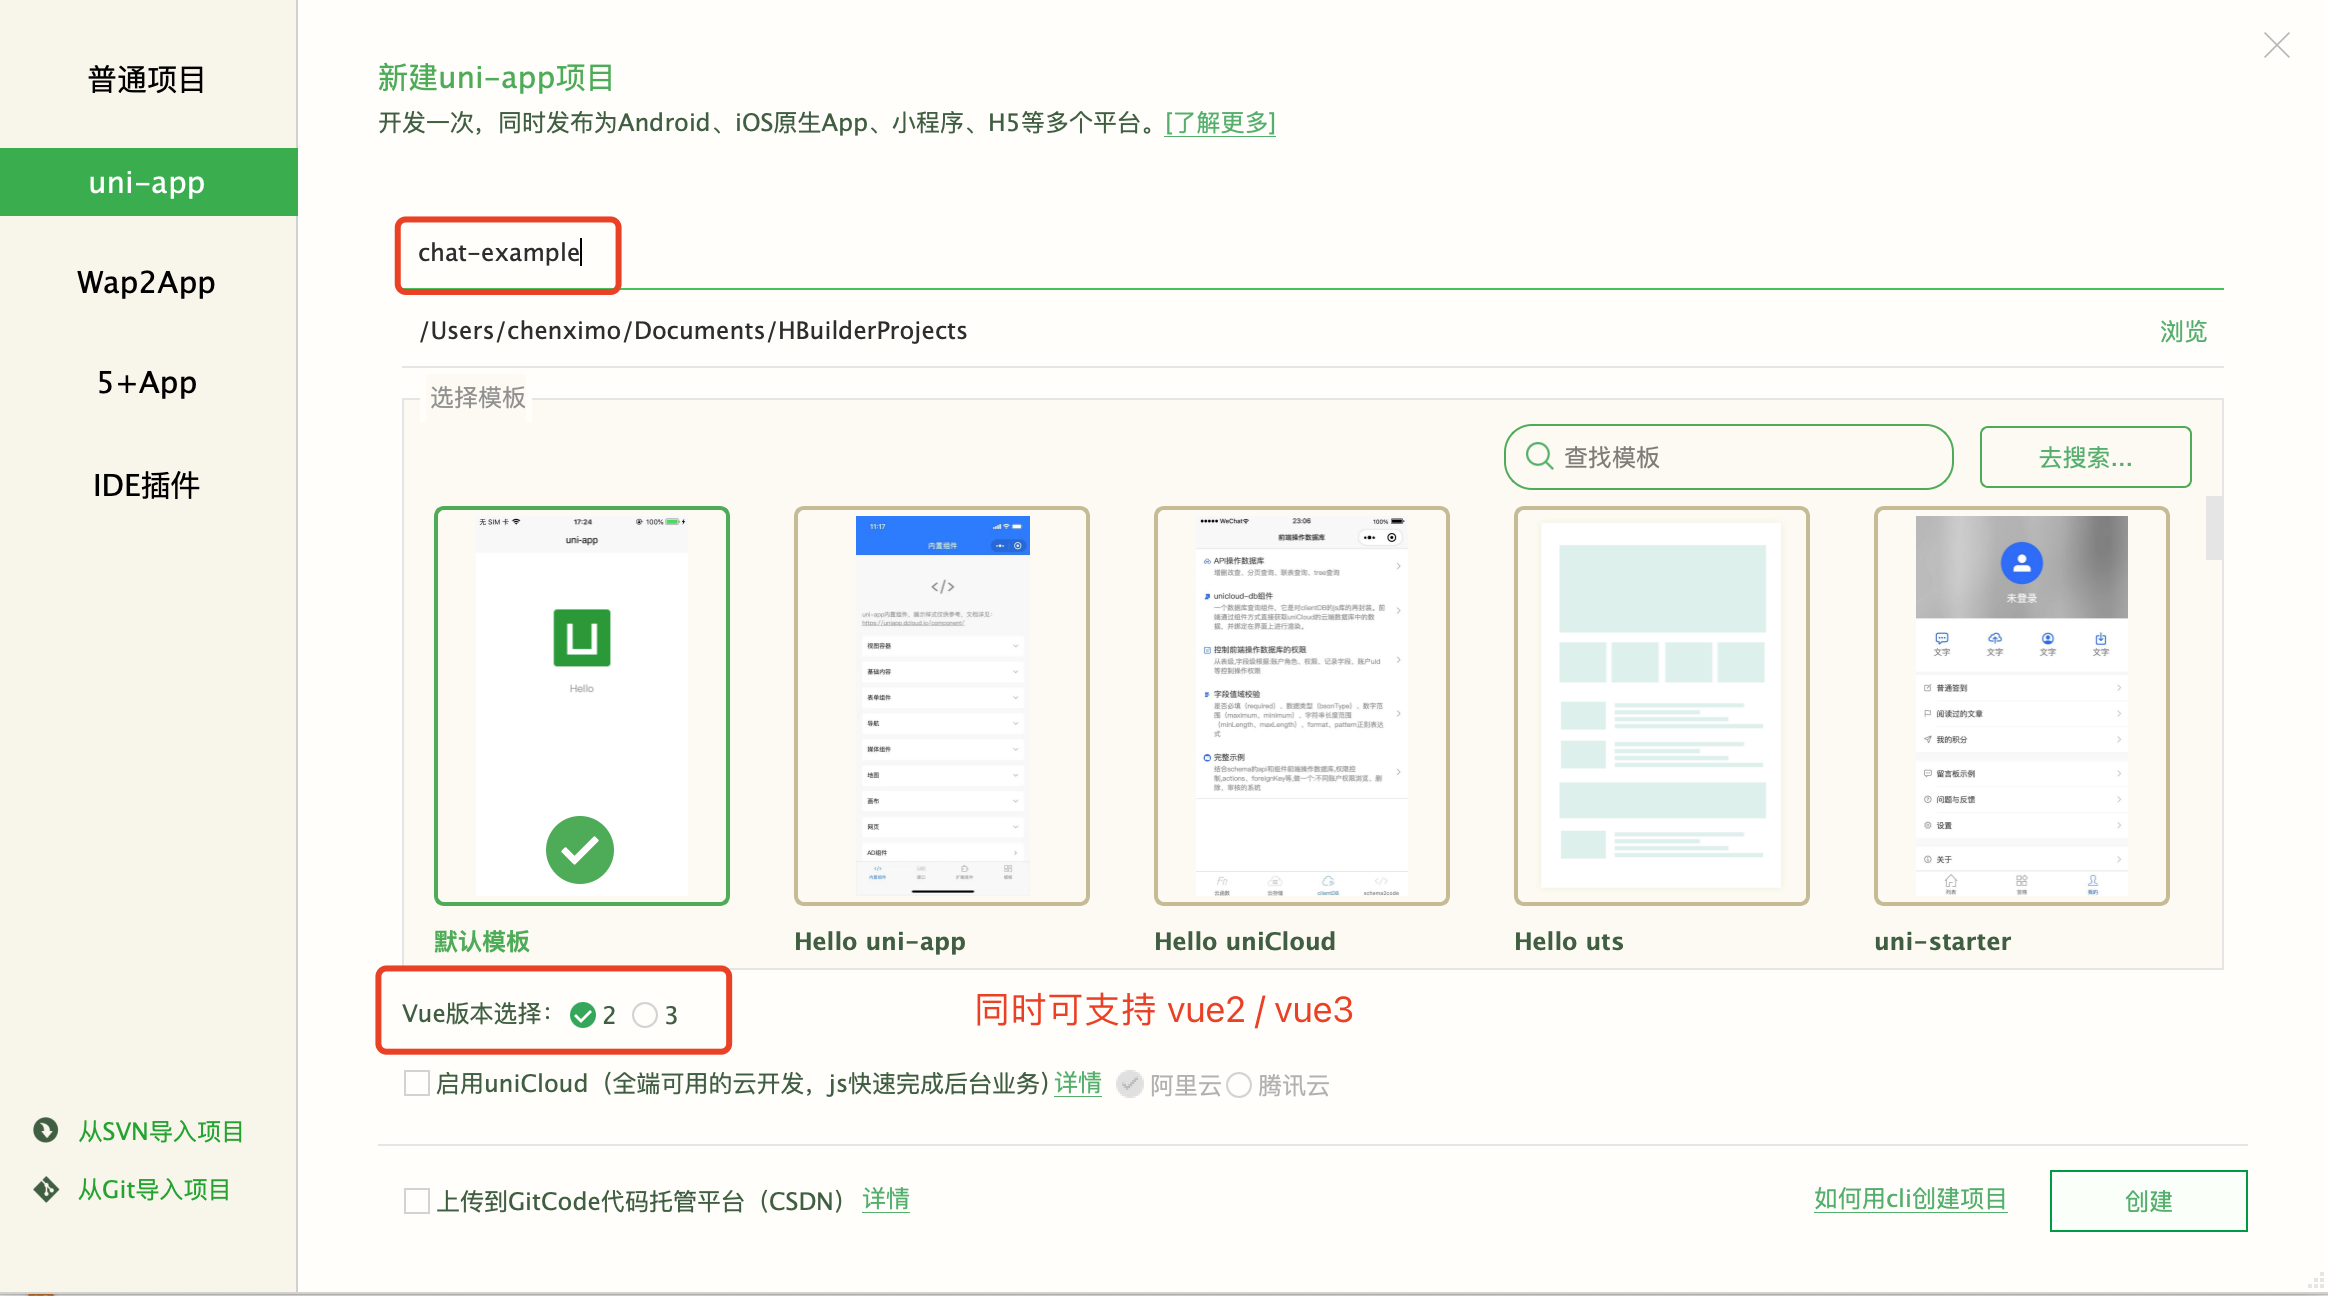Switch to the Wap2App project type

pyautogui.click(x=147, y=282)
